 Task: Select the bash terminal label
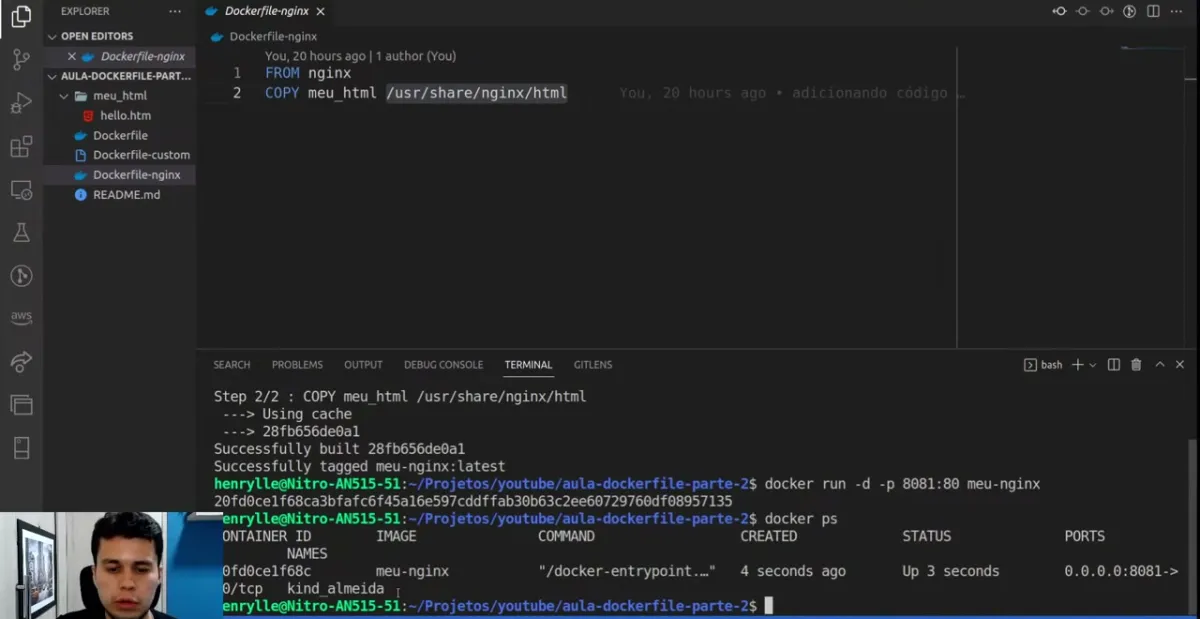(x=1043, y=365)
